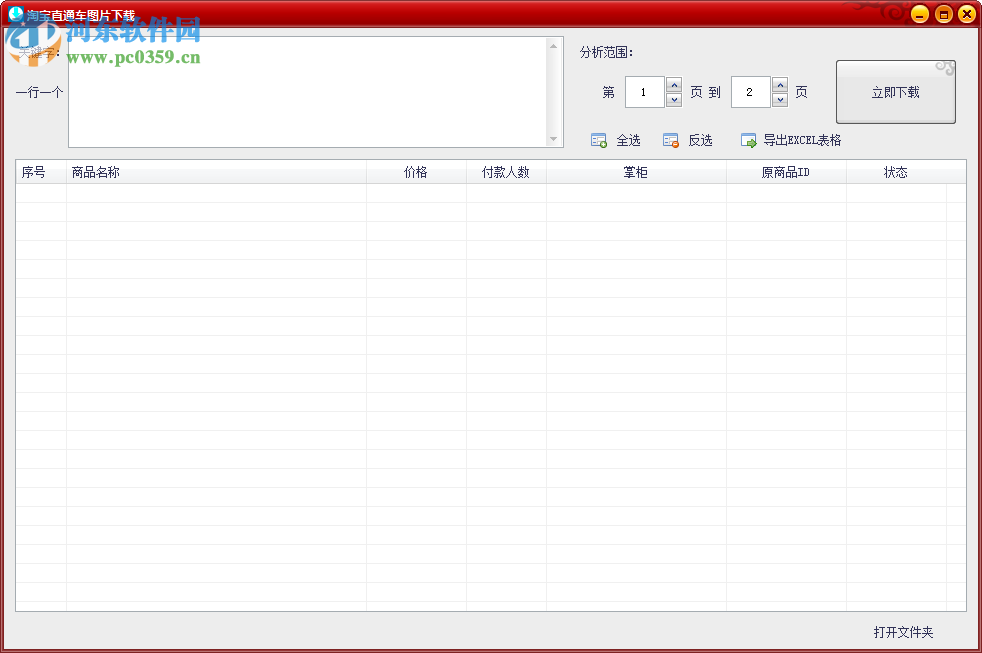
Task: Focus the start page number field
Action: 644,92
